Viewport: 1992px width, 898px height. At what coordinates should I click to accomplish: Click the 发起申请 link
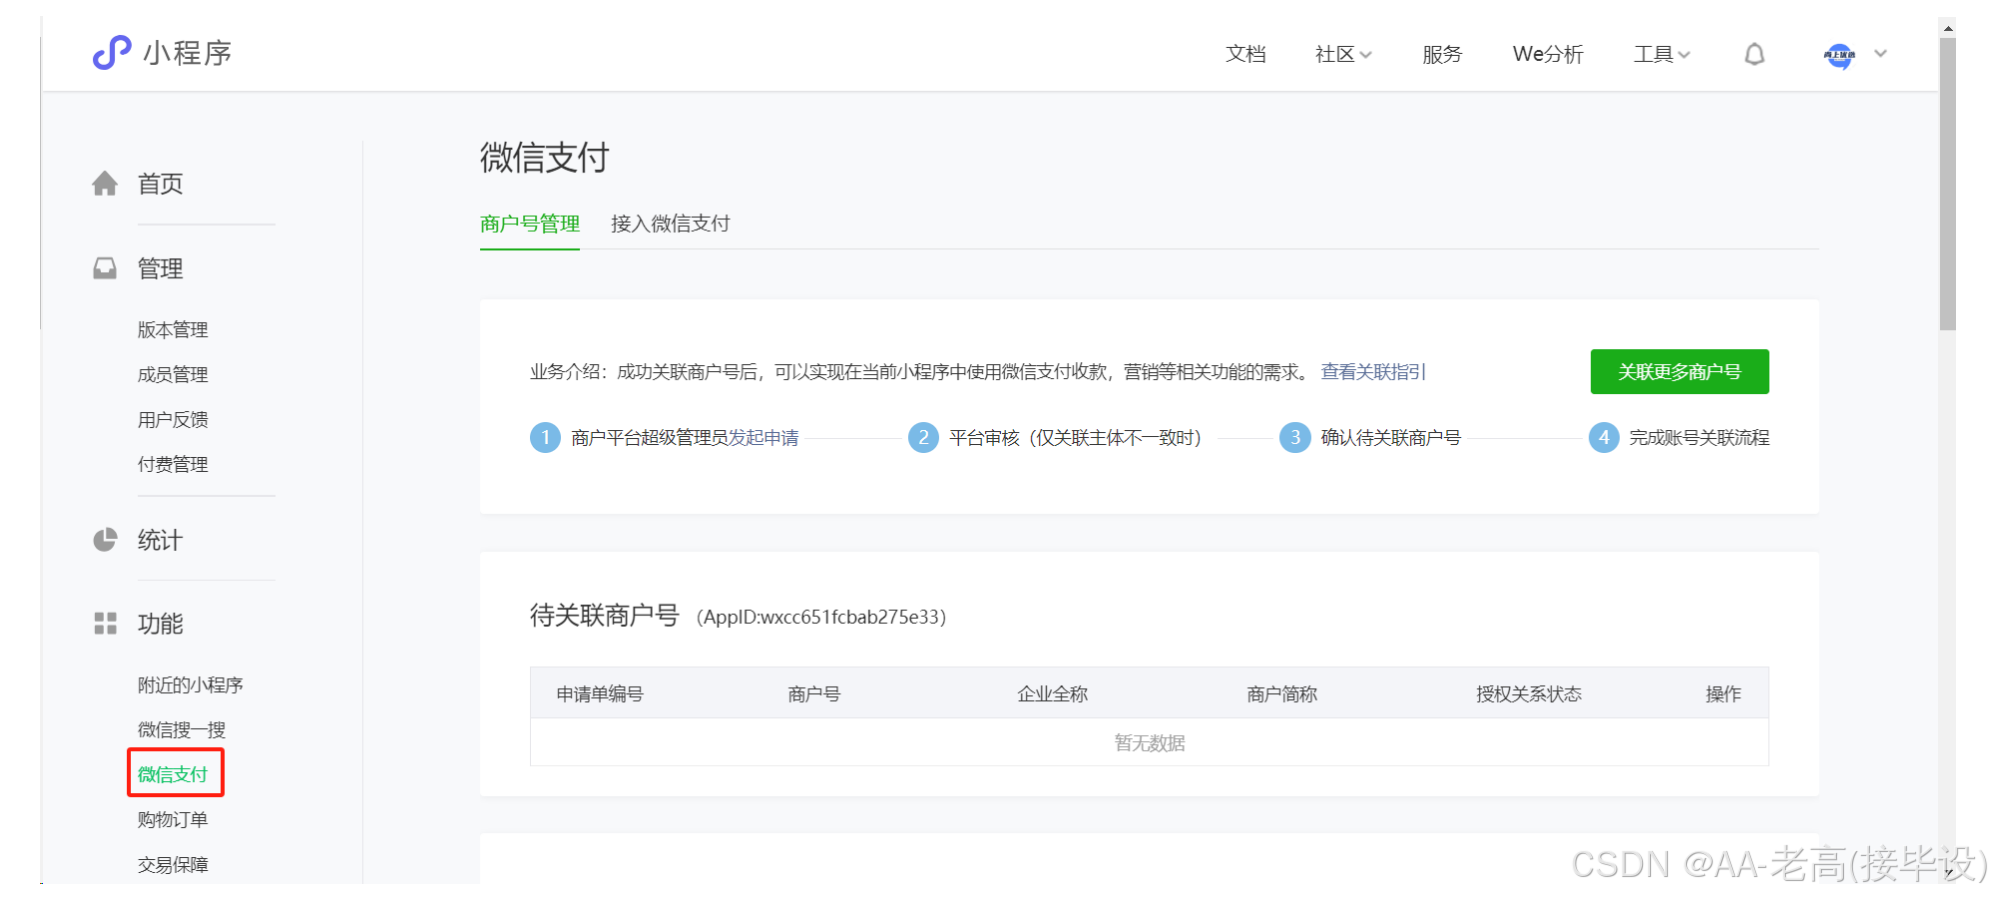763,438
